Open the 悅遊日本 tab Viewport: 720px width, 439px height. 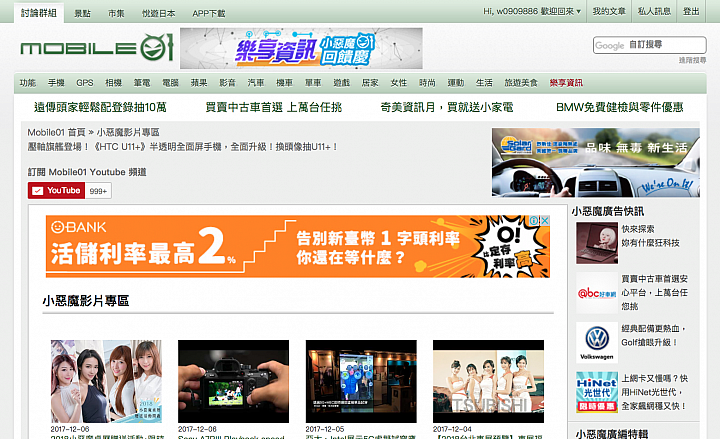158,14
